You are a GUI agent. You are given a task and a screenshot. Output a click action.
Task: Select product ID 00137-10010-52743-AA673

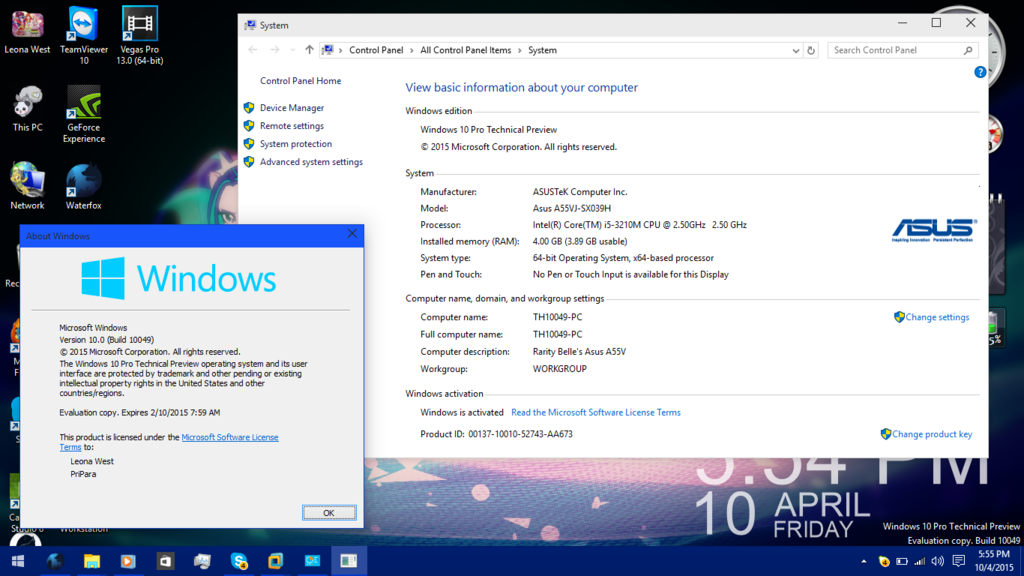click(520, 434)
